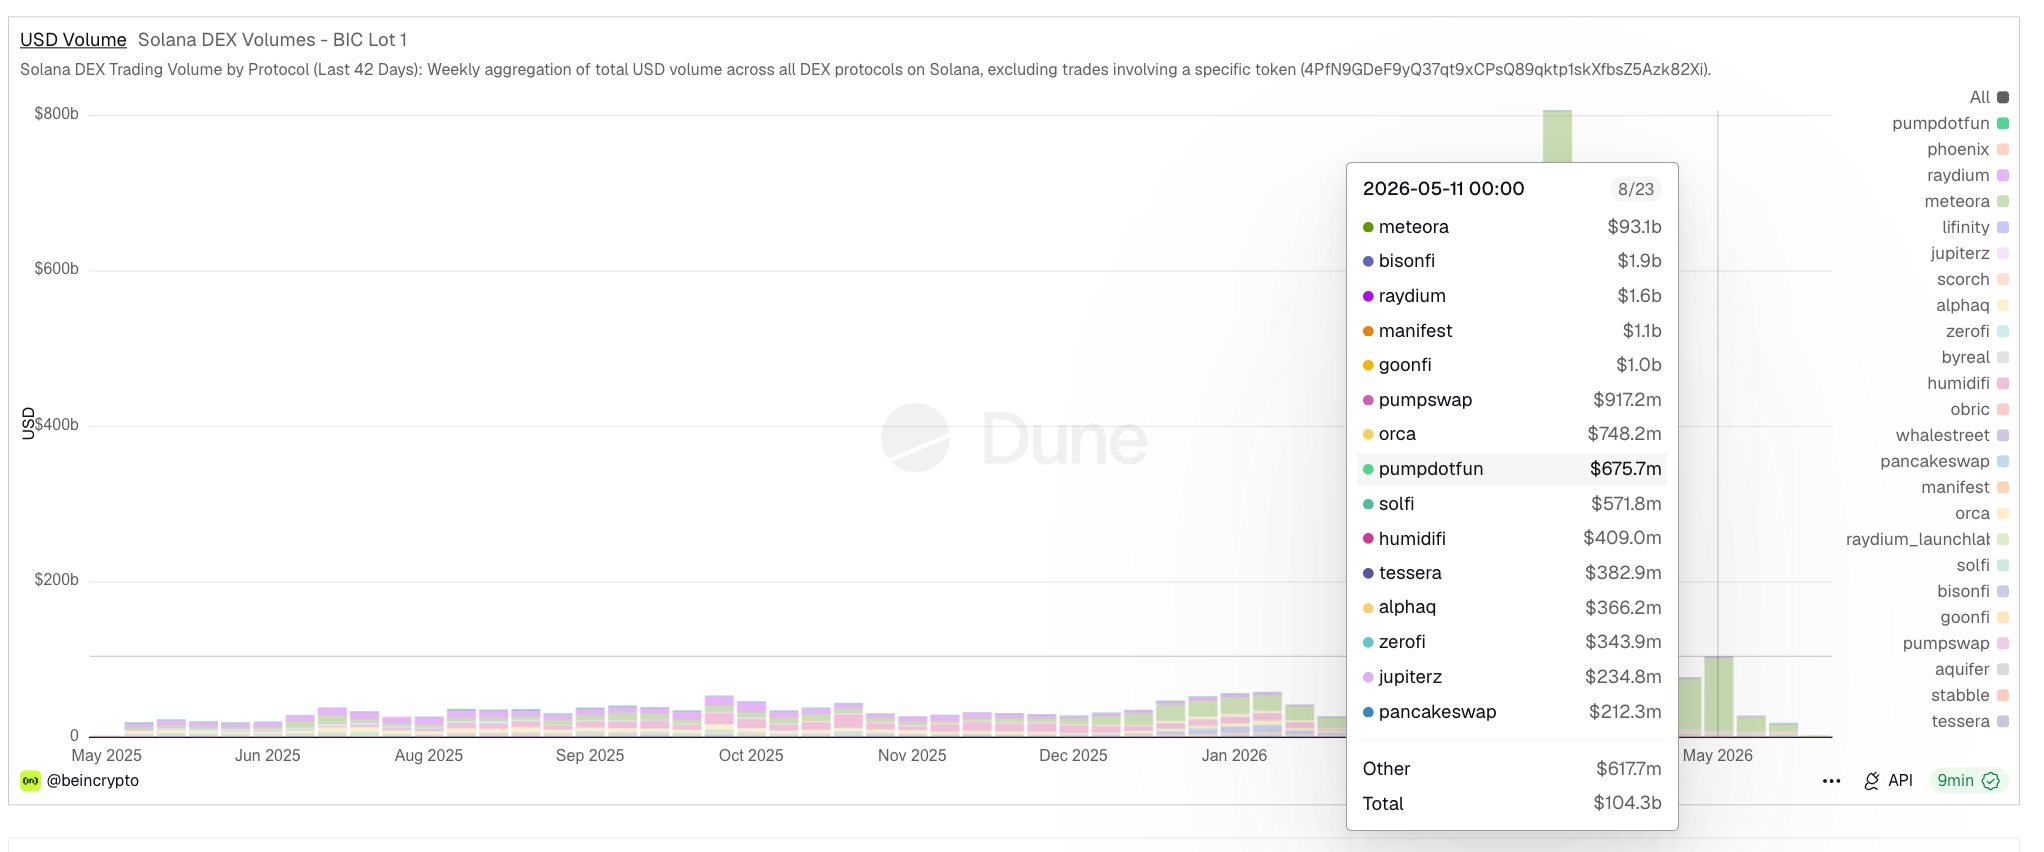This screenshot has height=852, width=2044.
Task: Click the beincrypto avatar icon
Action: [30, 780]
